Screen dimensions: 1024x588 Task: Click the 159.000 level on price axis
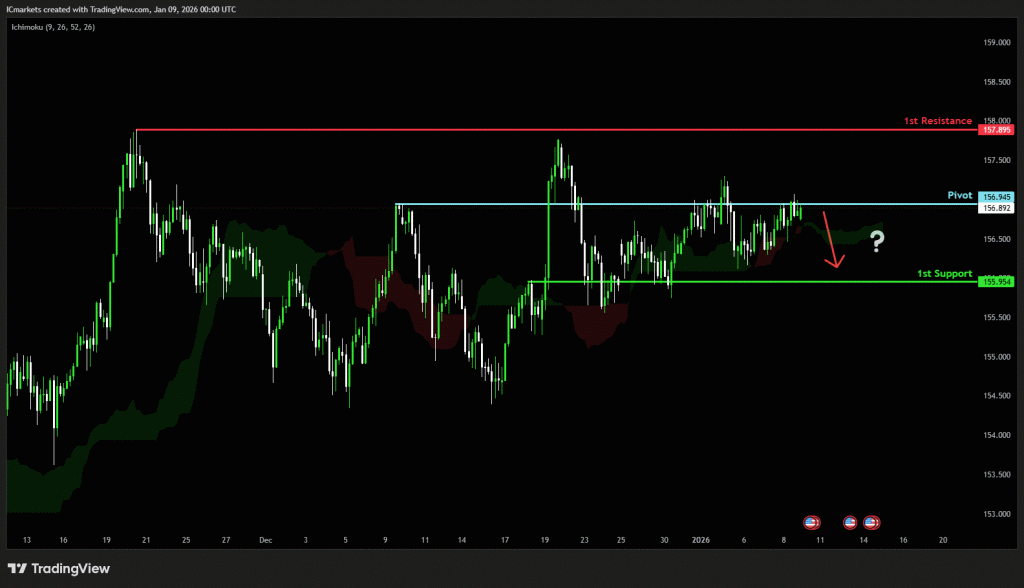[x=997, y=43]
